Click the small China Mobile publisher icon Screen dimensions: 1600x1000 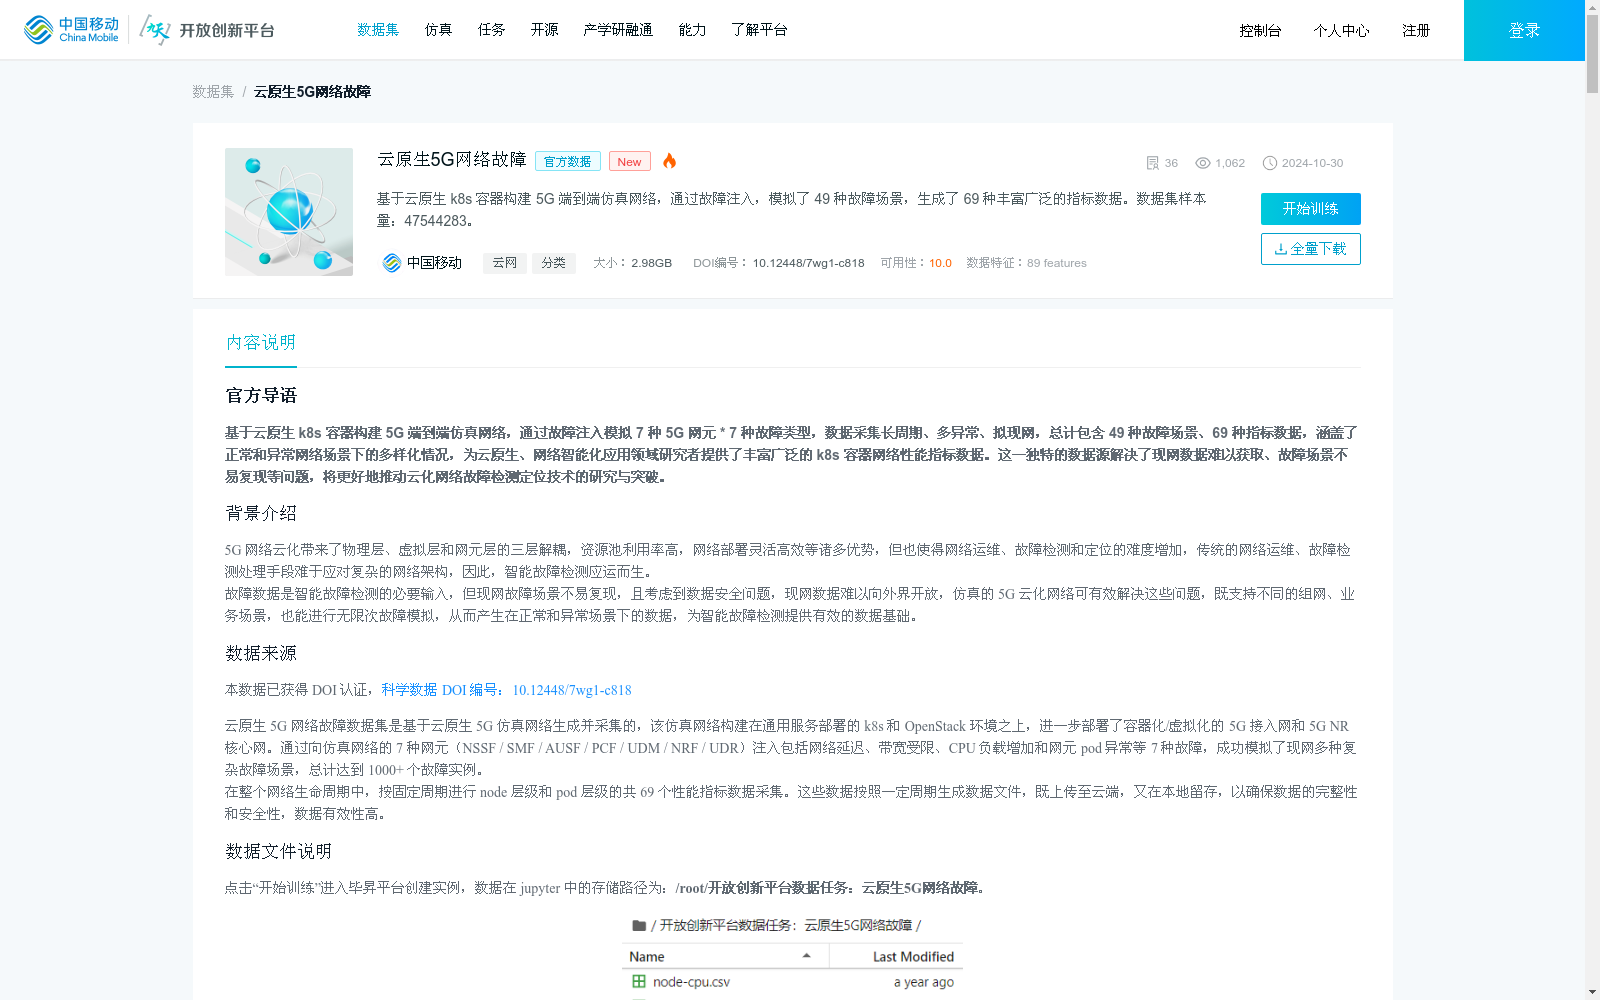coord(392,263)
